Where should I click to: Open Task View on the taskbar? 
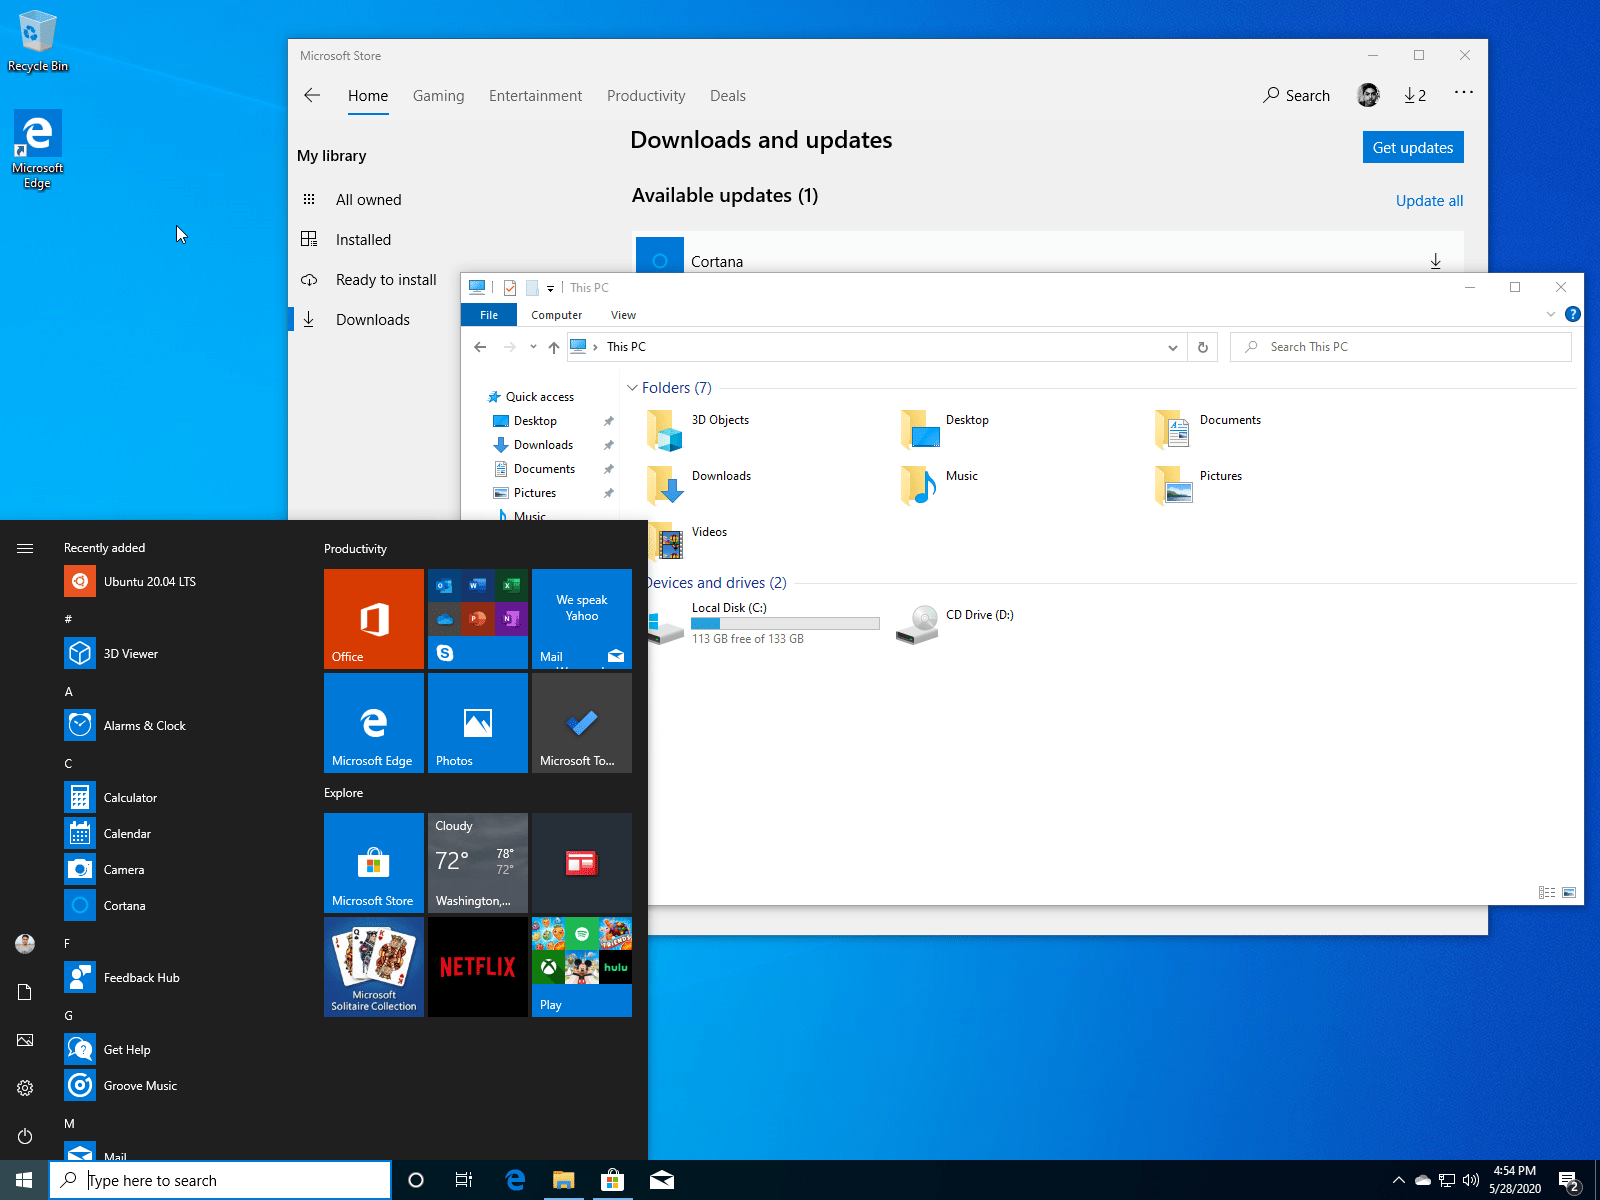pyautogui.click(x=464, y=1180)
